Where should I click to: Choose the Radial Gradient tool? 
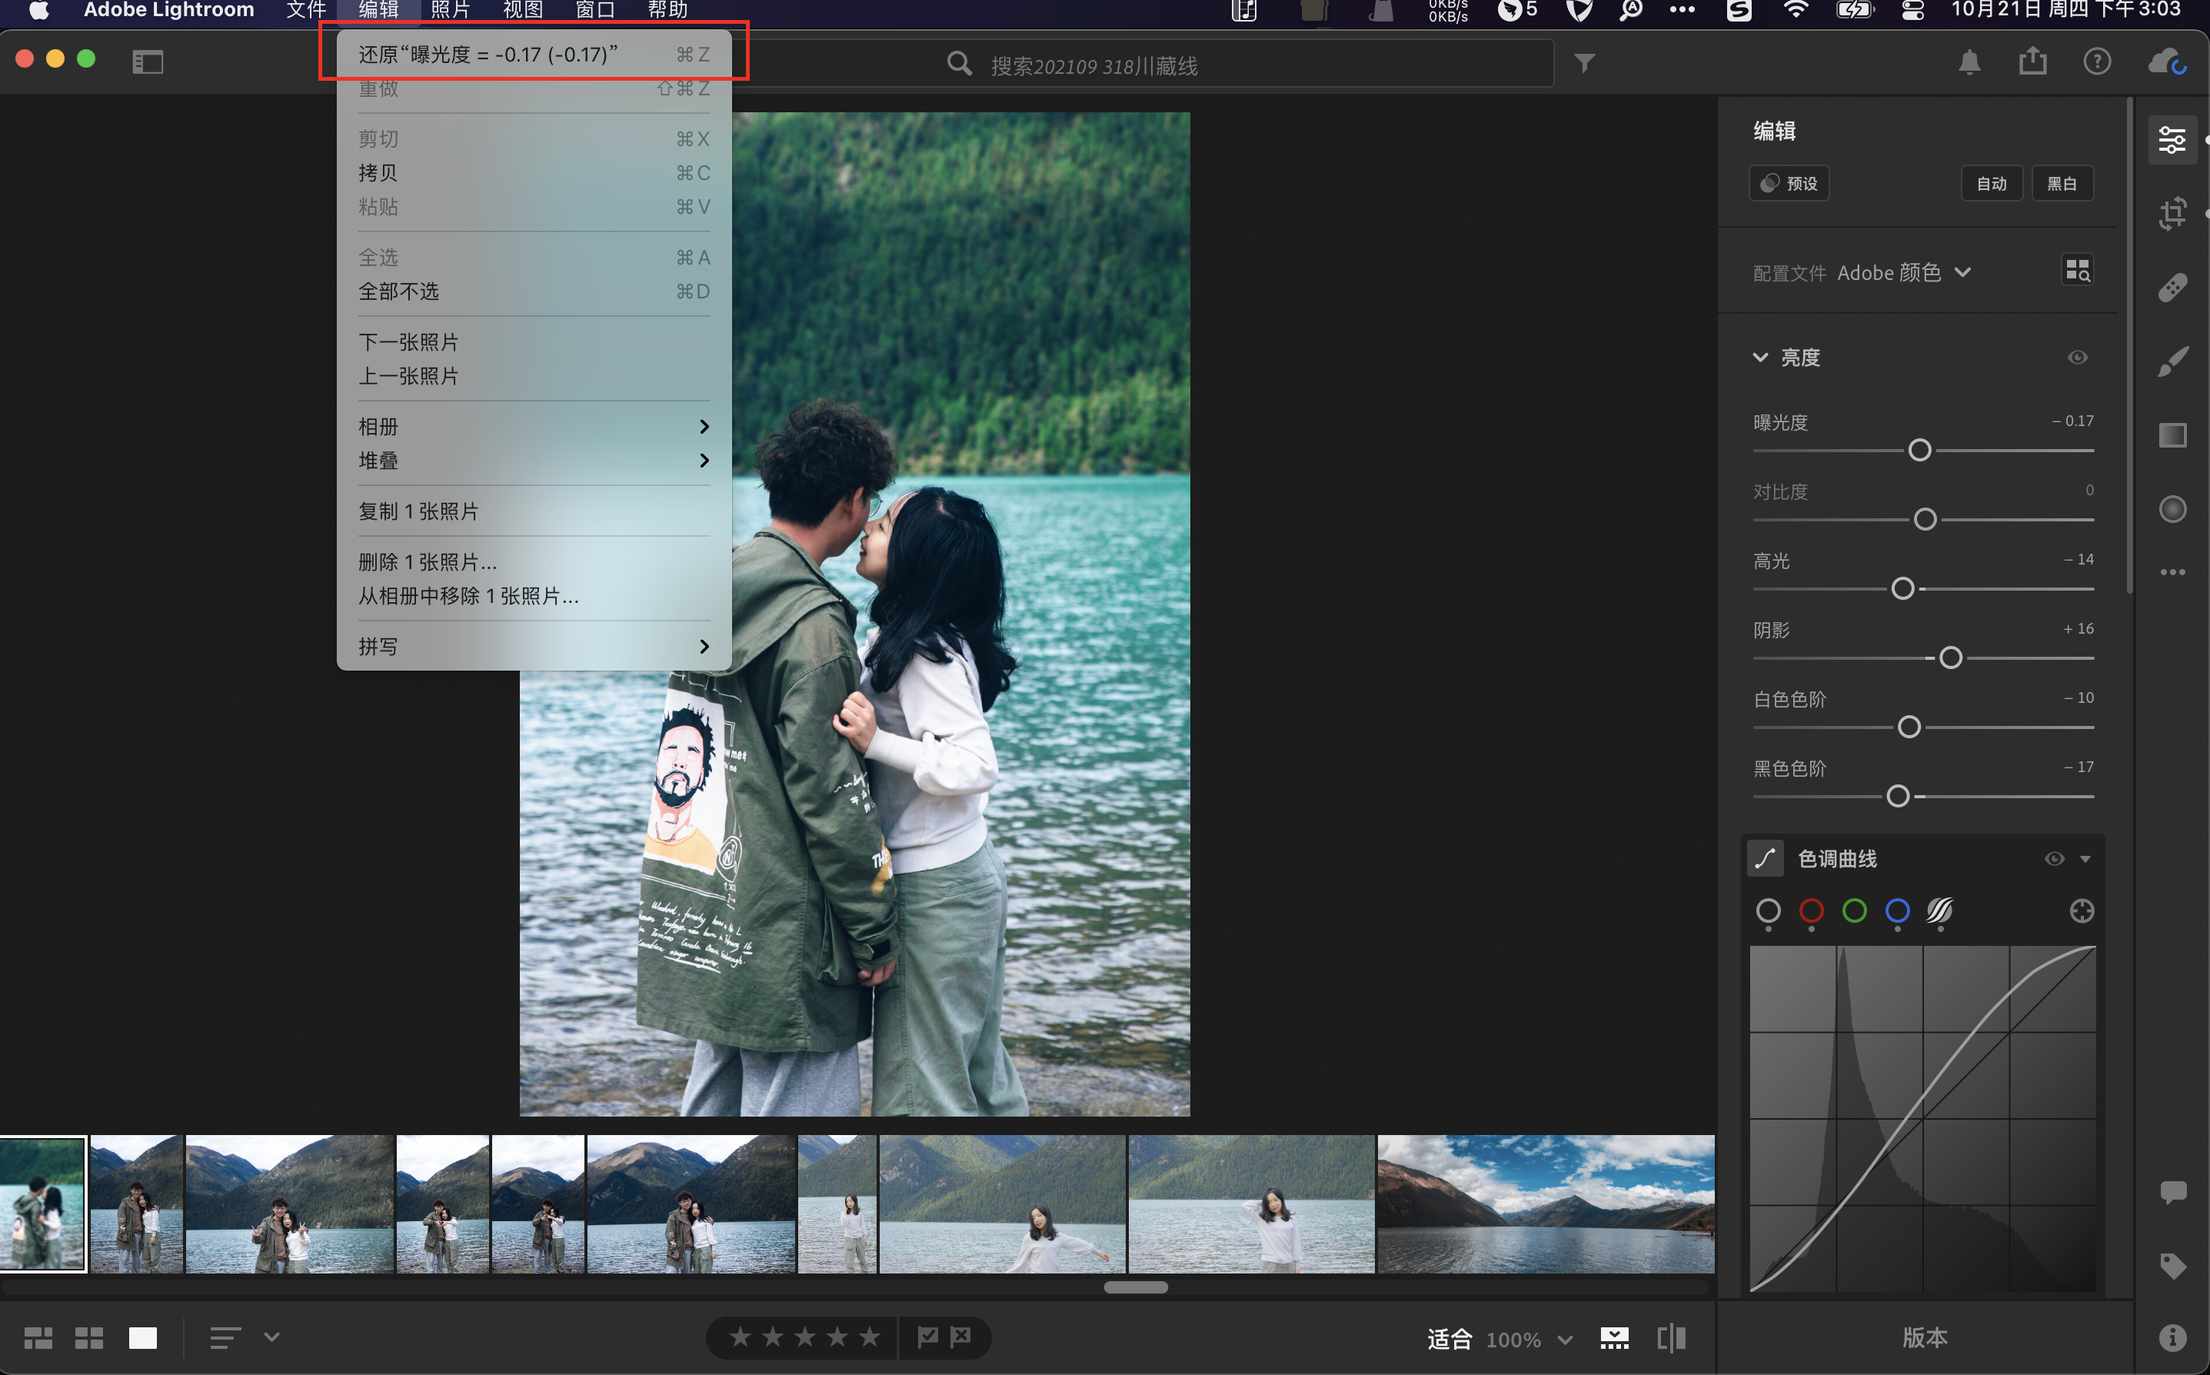(2172, 509)
